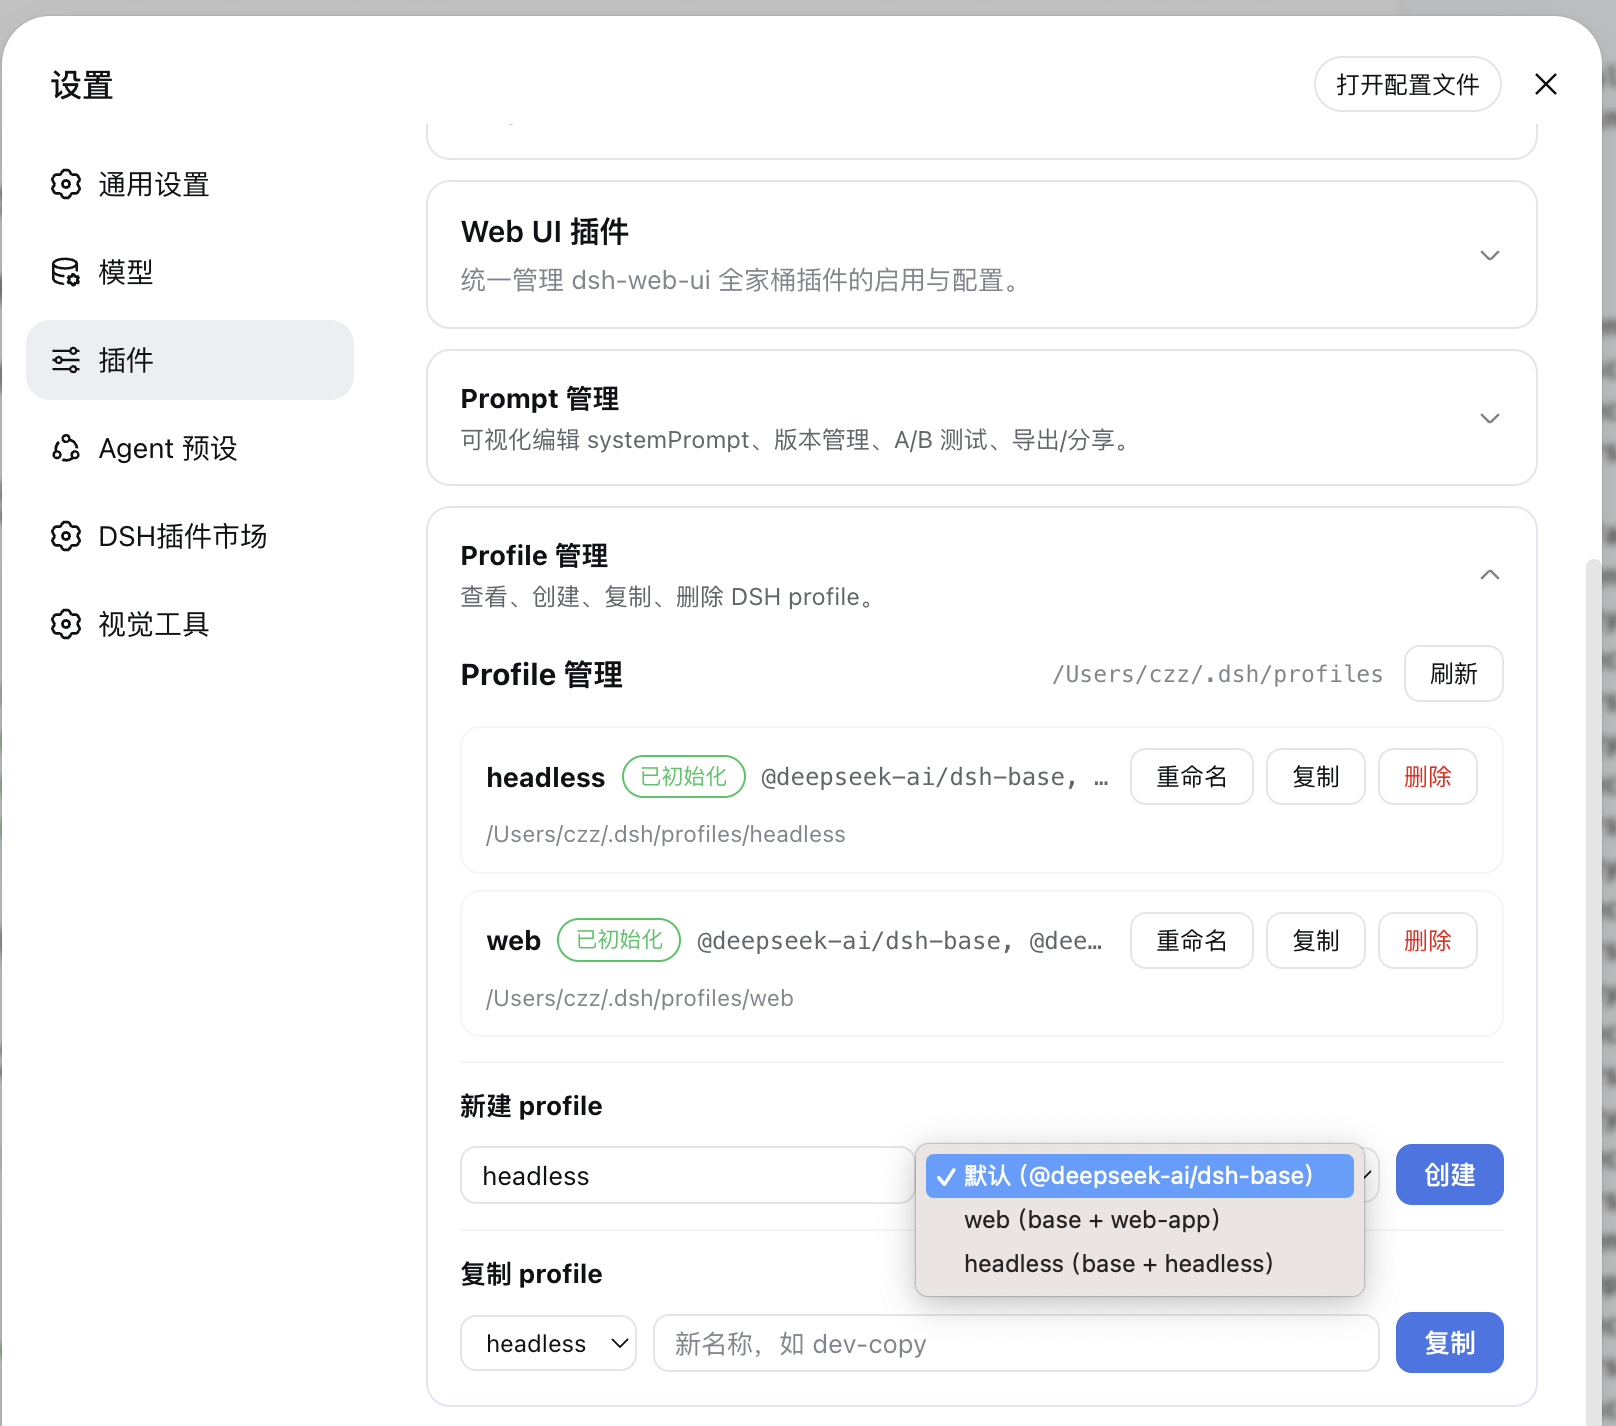The width and height of the screenshot is (1616, 1426).
Task: Open 视觉工具 settings
Action: (x=190, y=624)
